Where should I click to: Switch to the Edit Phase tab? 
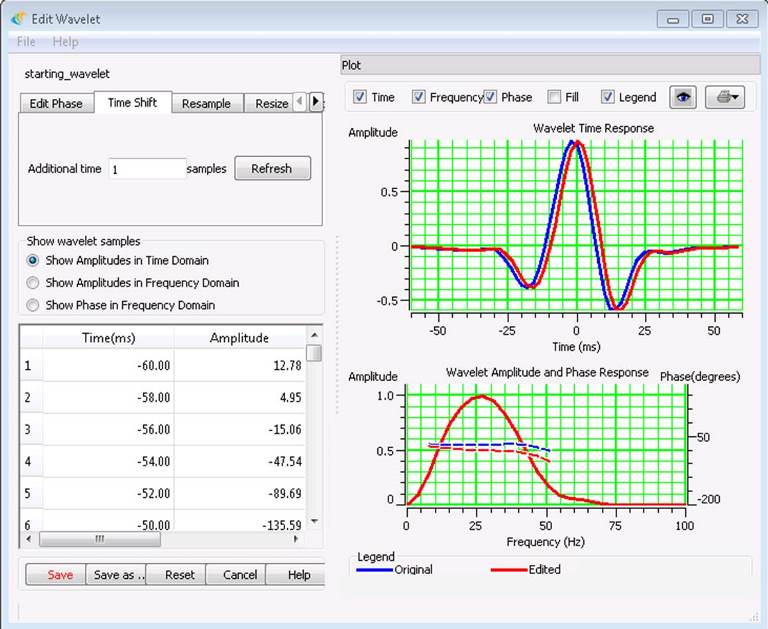click(56, 103)
